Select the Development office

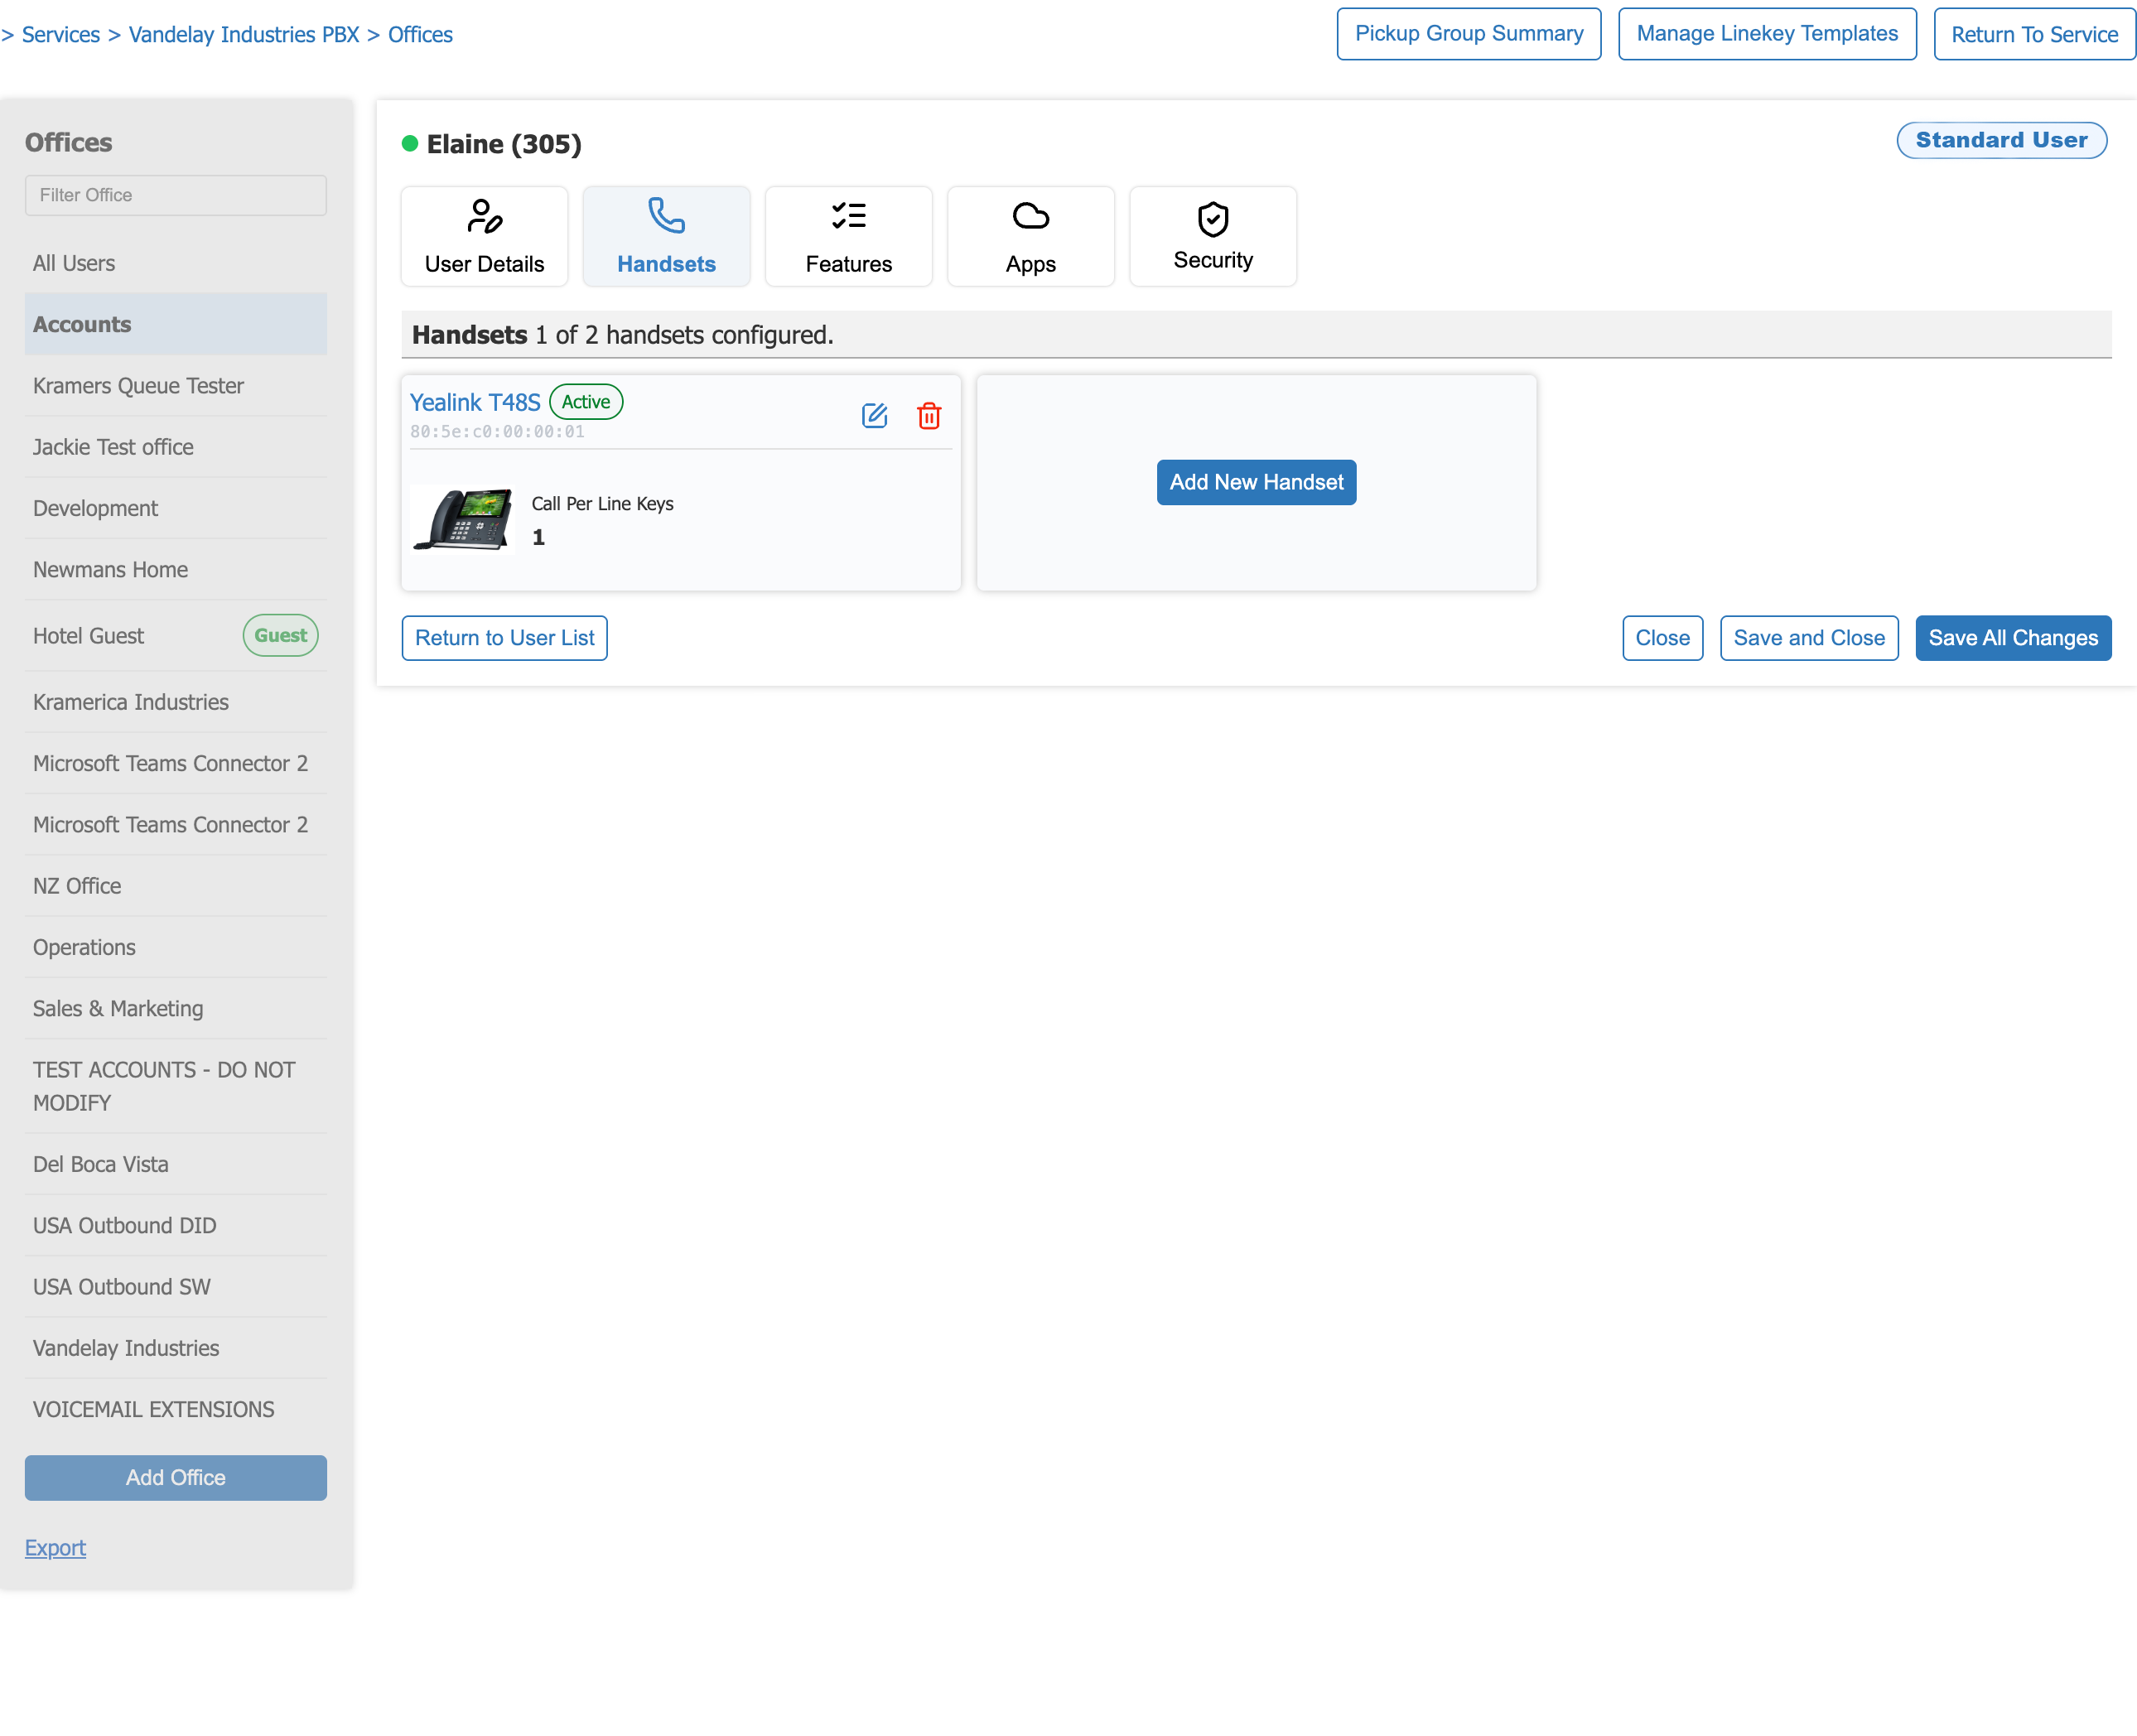coord(176,508)
